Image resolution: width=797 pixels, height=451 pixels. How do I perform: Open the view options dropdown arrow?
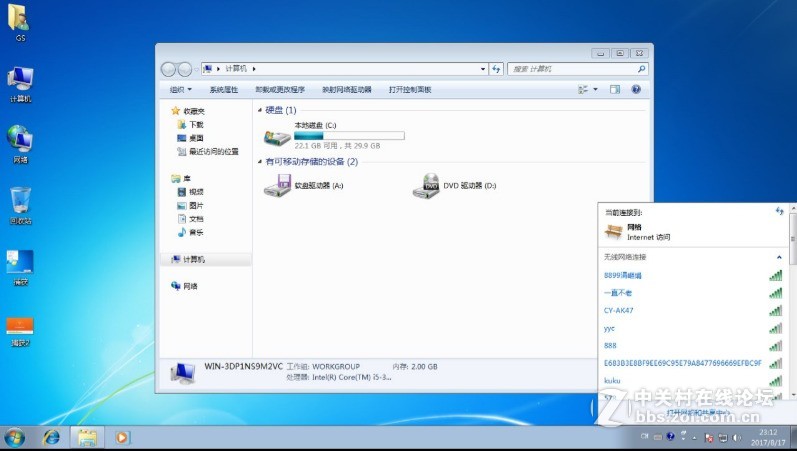click(x=595, y=89)
